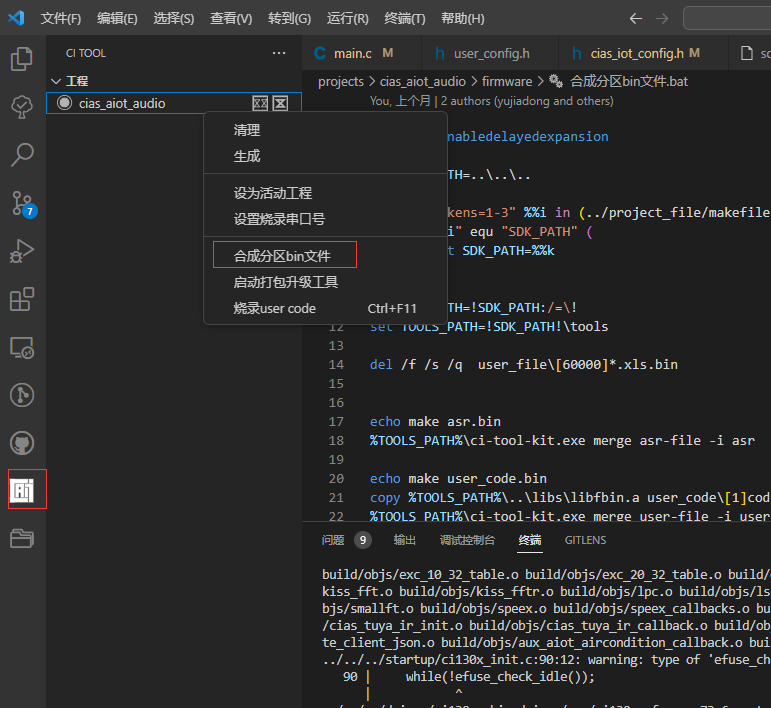The width and height of the screenshot is (771, 708).
Task: Open the folder icon at bottom of activity bar
Action: [22, 538]
